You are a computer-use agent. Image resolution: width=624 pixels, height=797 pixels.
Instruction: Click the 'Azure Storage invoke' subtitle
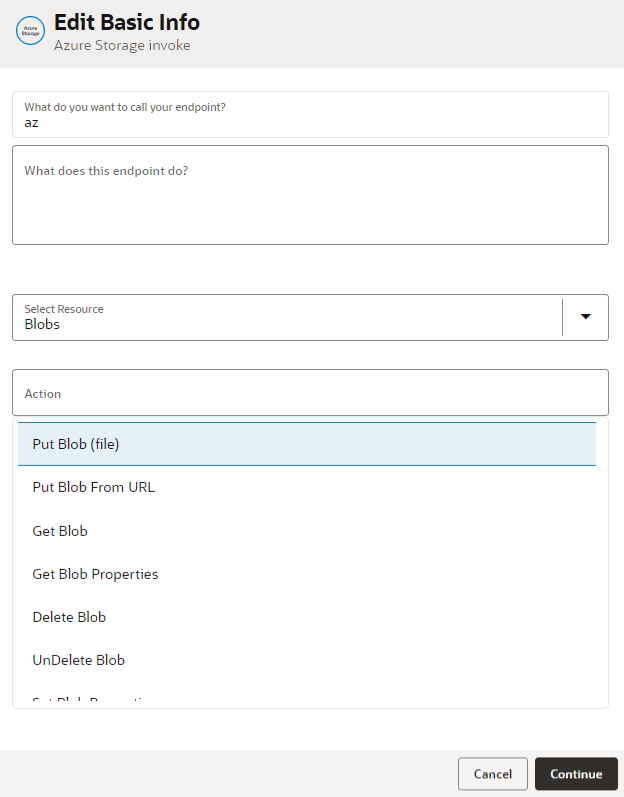(x=122, y=45)
